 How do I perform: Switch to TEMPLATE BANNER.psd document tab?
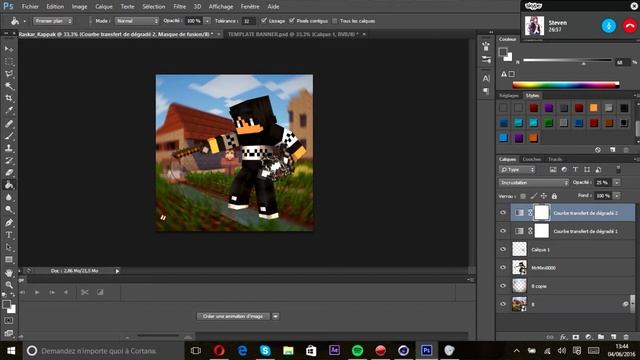[293, 34]
